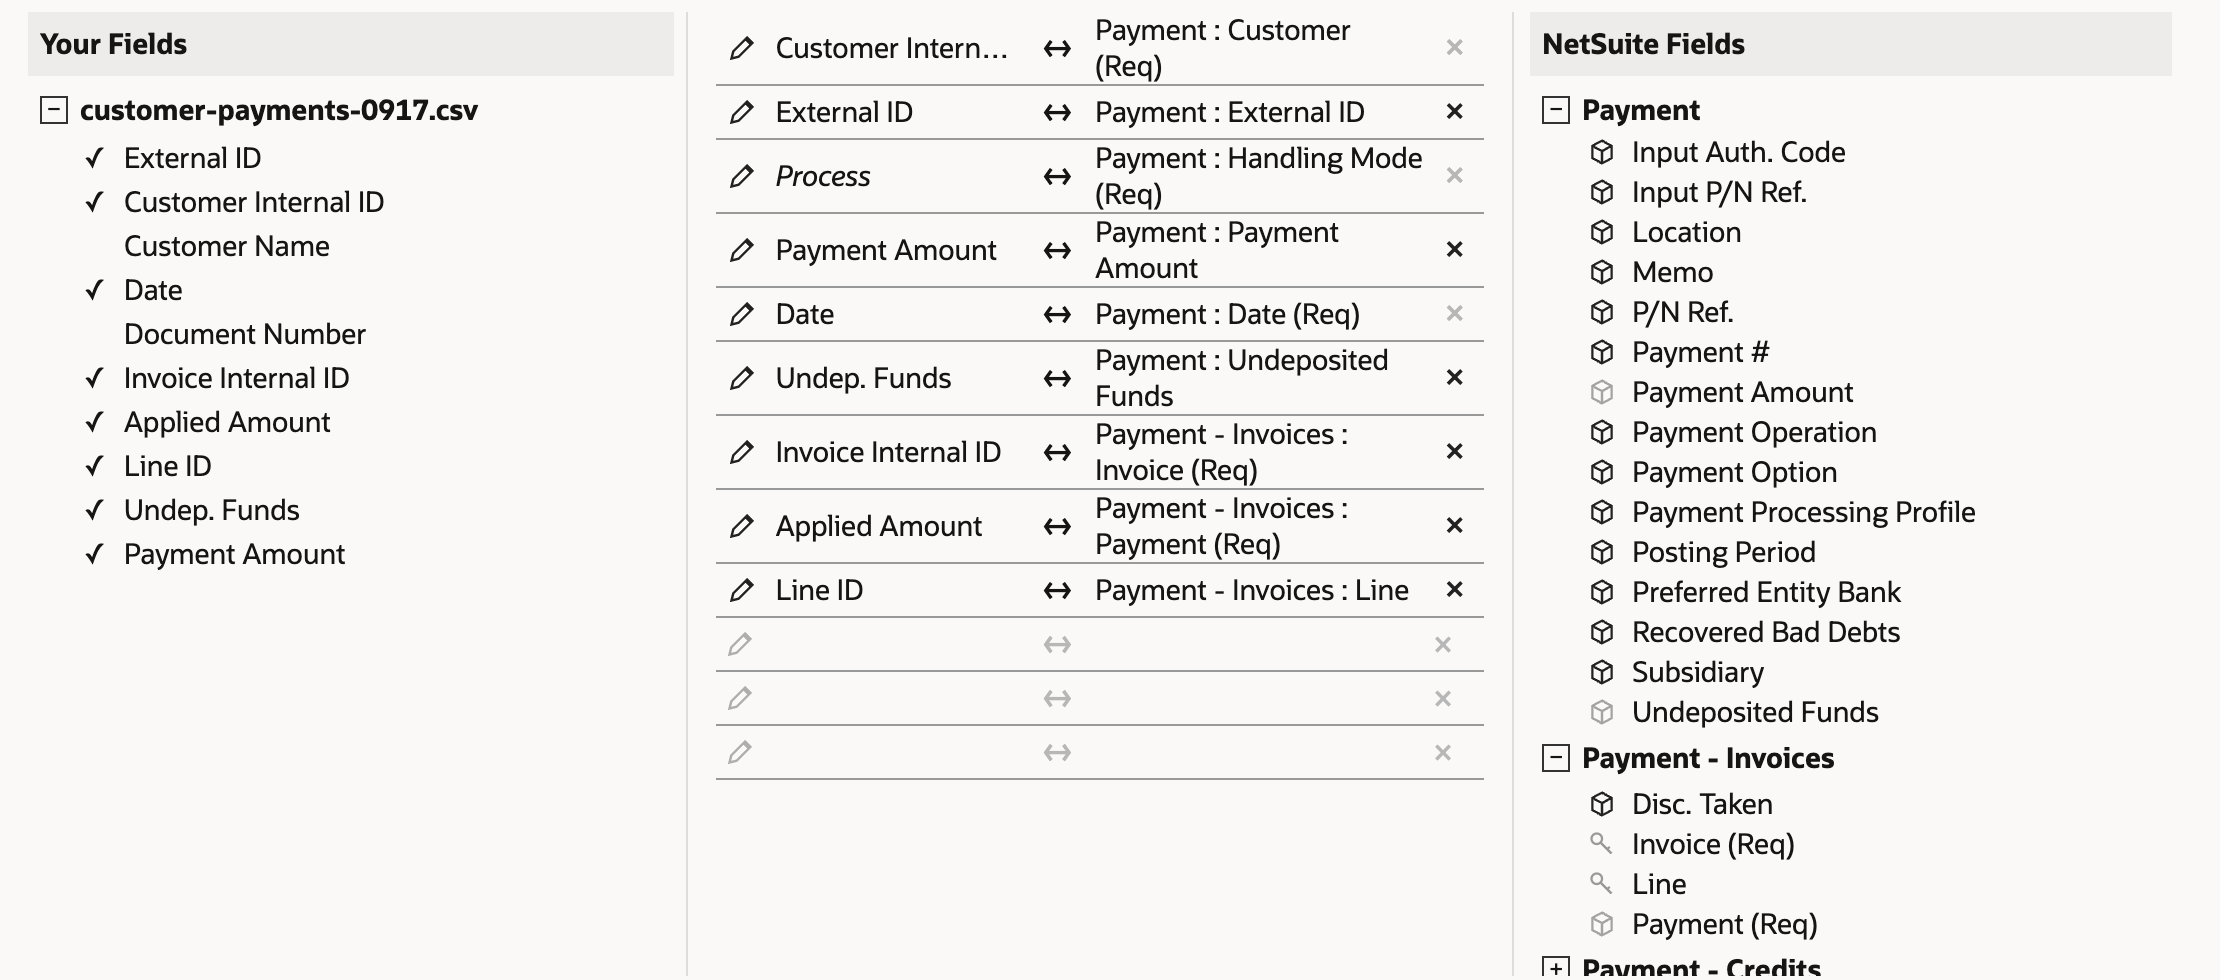Edit the Undep. Funds mapping row
Viewport: 2220px width, 980px height.
[741, 378]
